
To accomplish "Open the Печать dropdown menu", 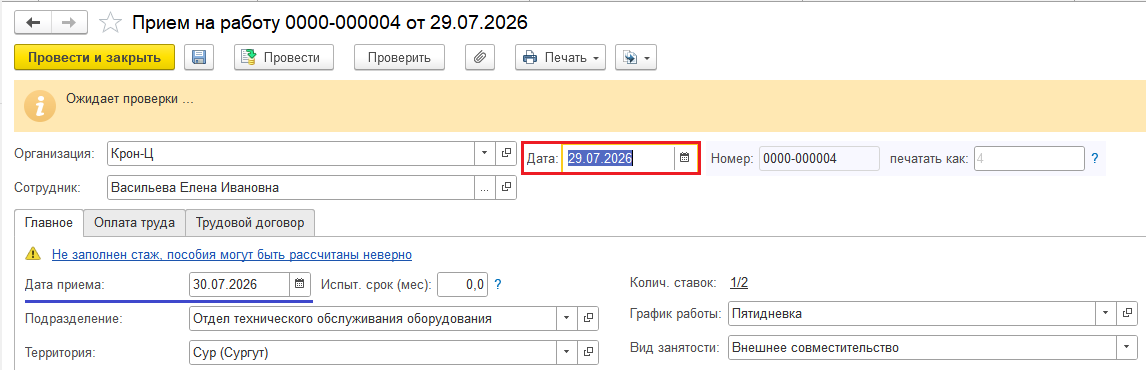I will pyautogui.click(x=561, y=57).
